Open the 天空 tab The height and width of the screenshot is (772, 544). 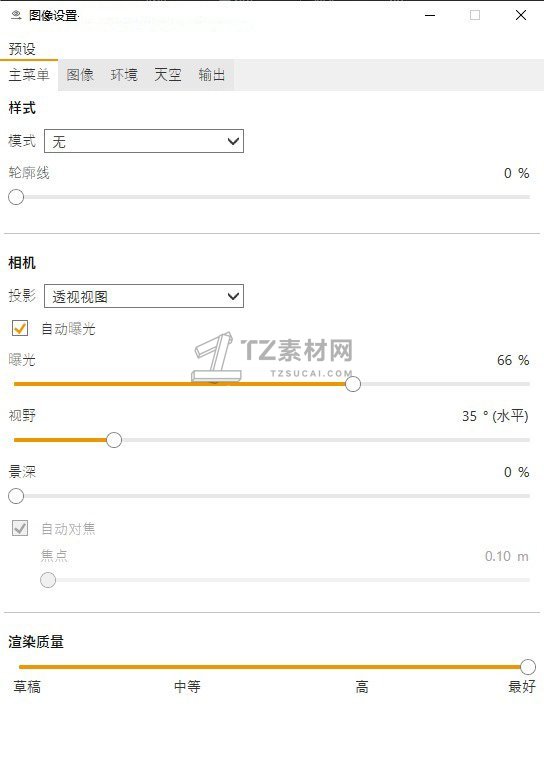coord(168,75)
